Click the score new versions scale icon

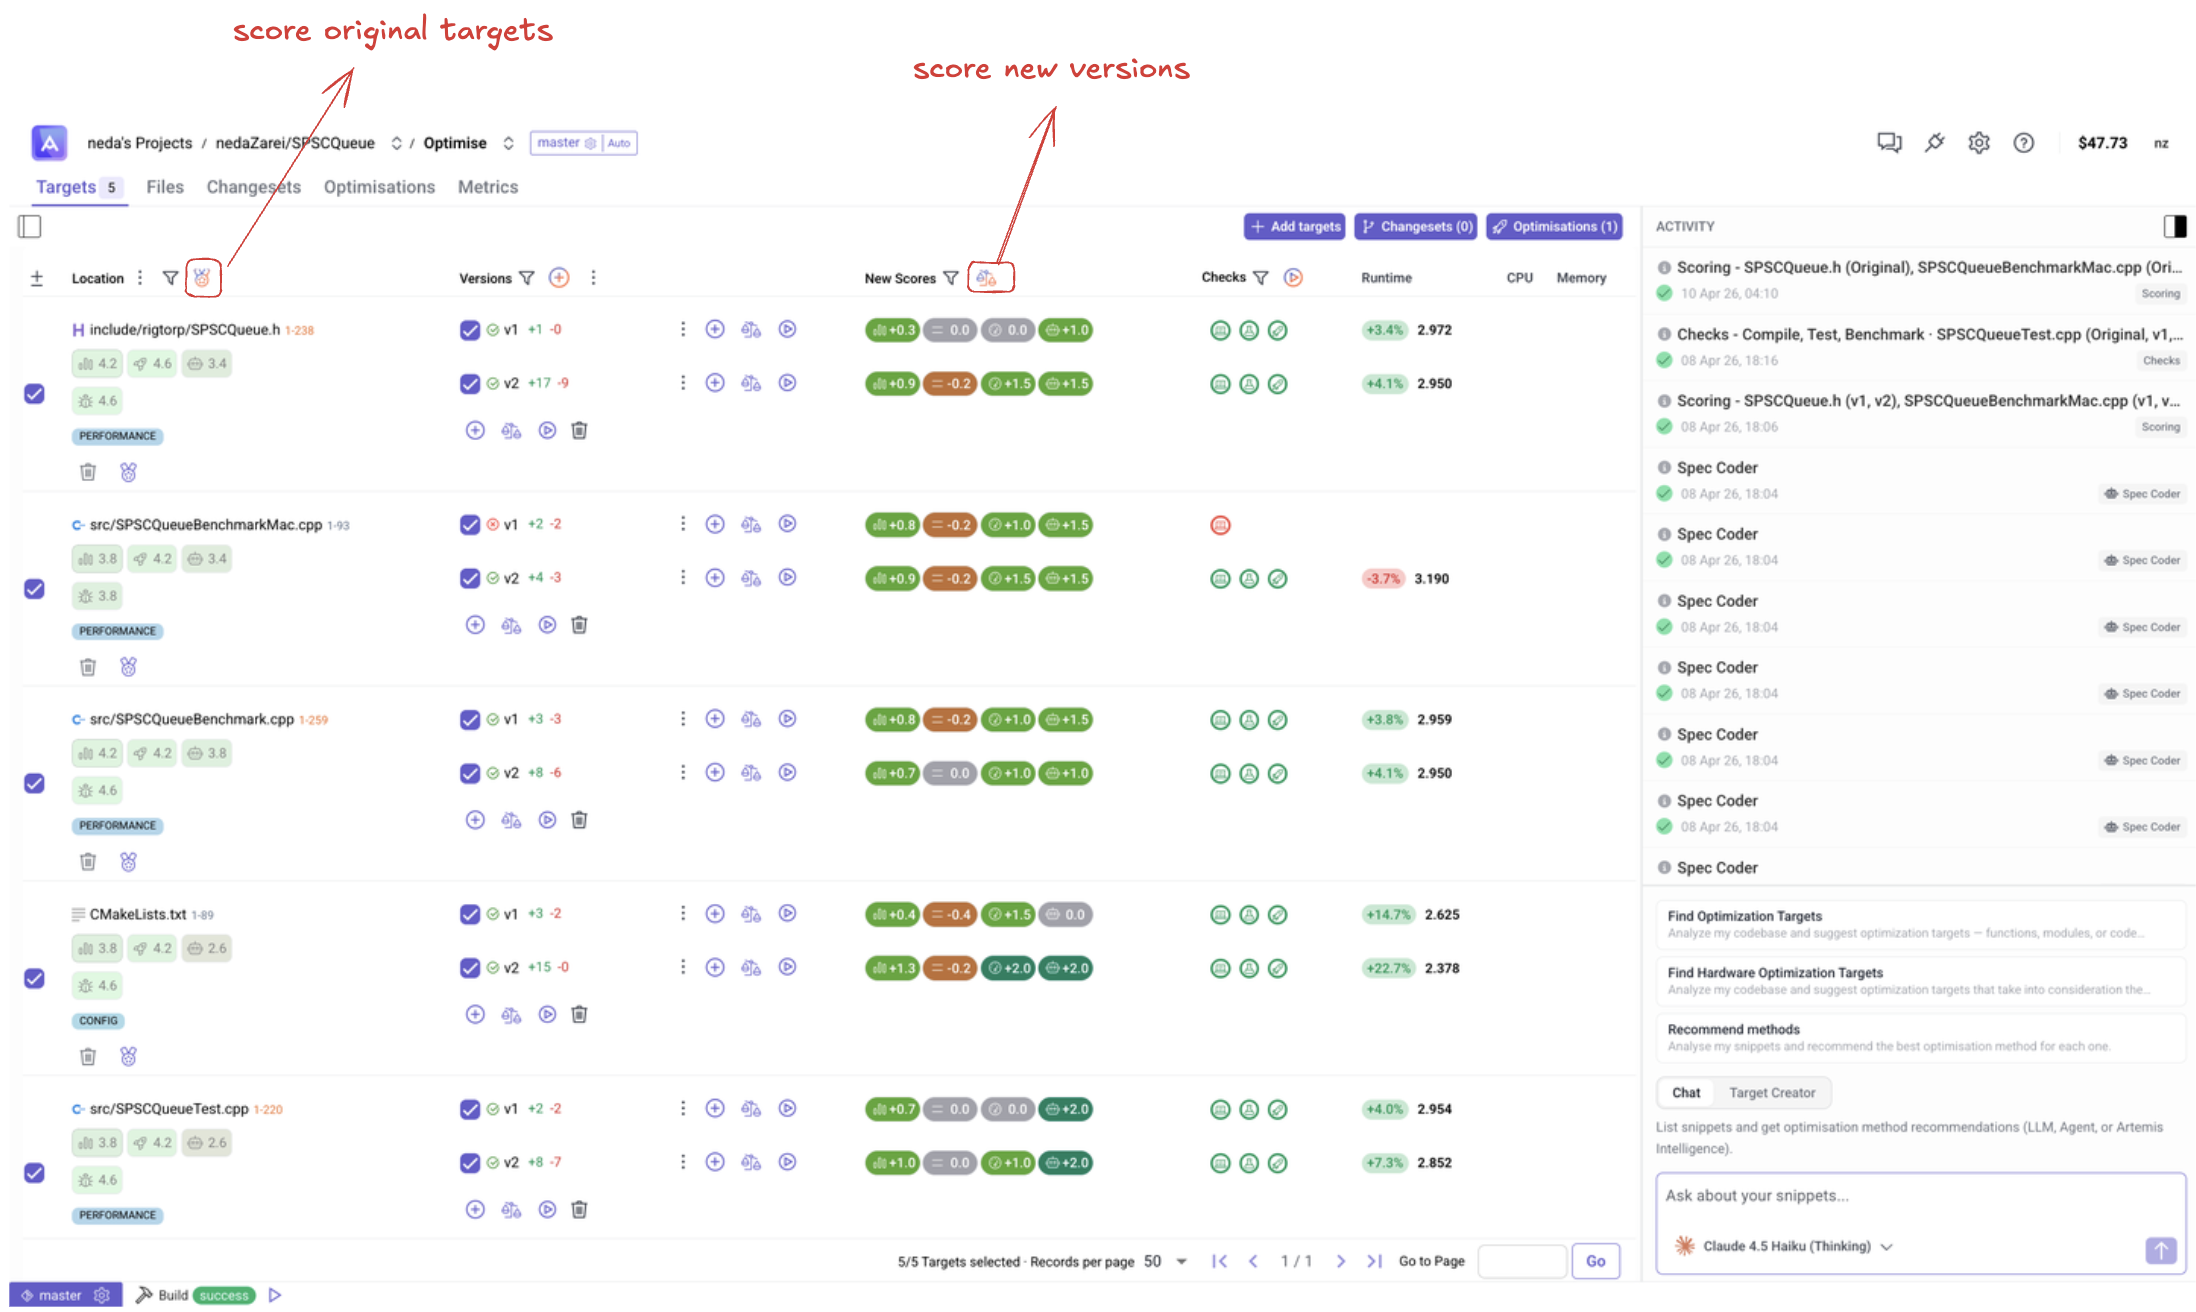point(987,278)
